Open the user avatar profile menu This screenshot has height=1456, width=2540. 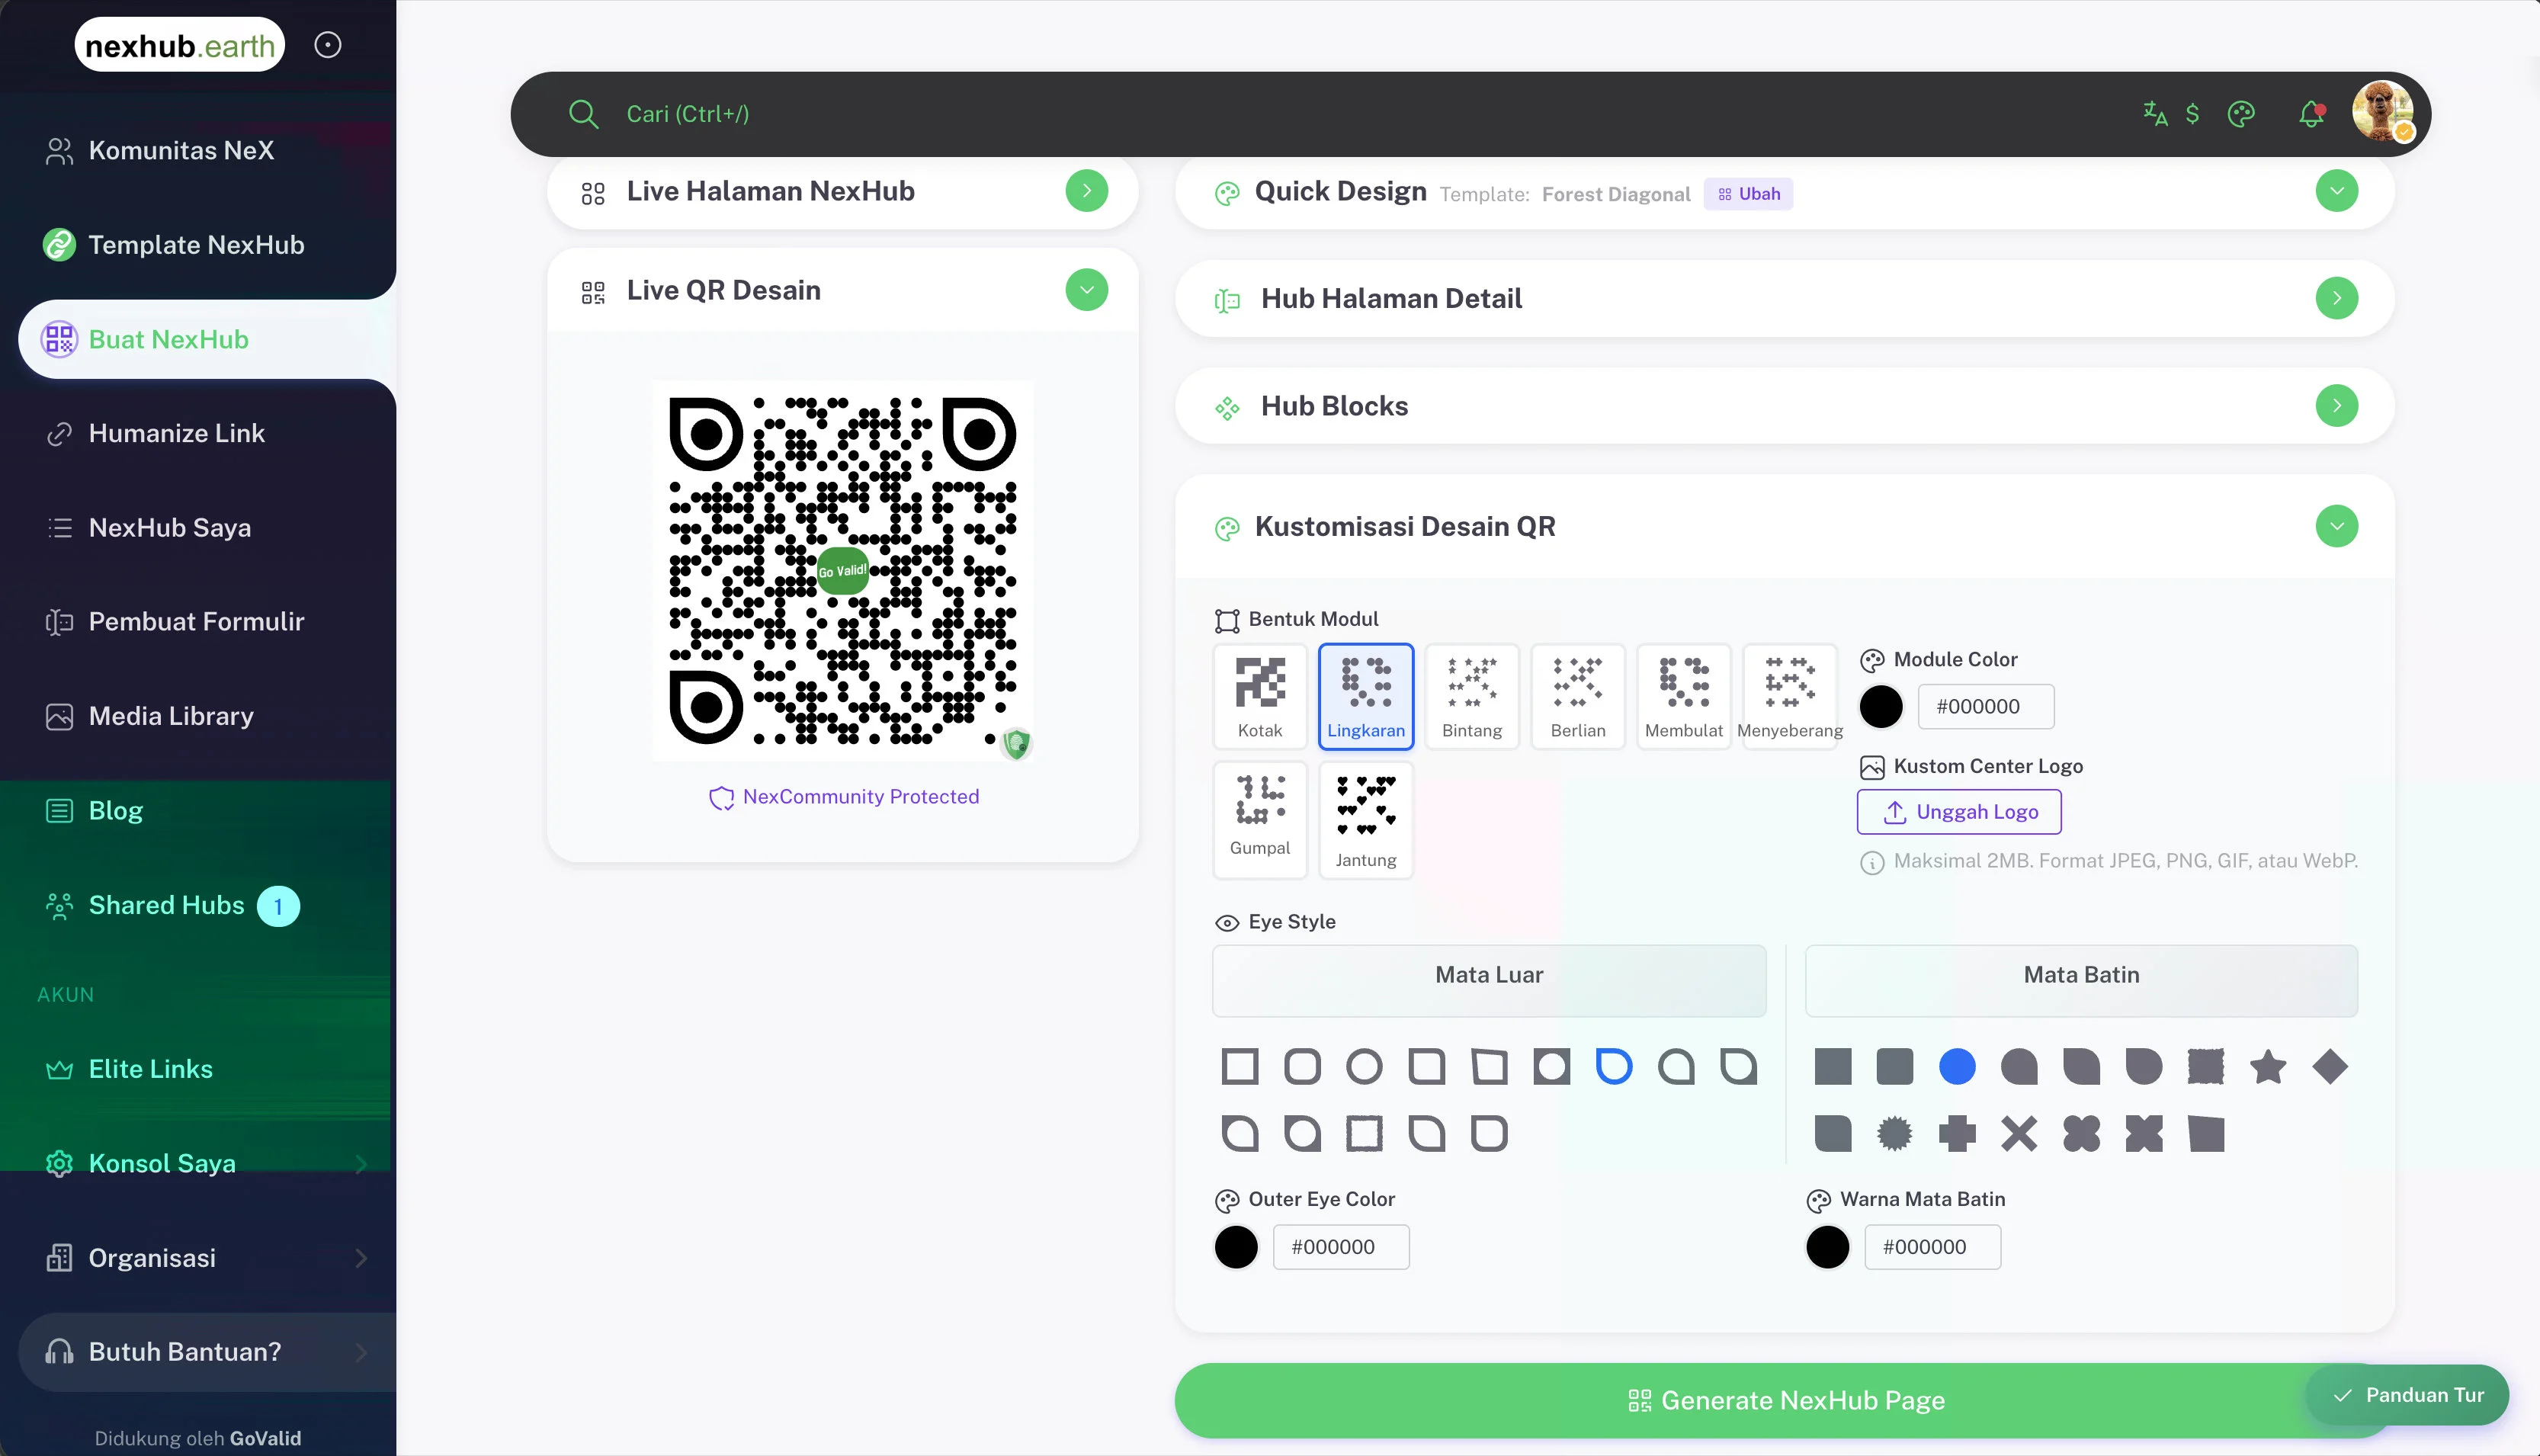click(2383, 112)
